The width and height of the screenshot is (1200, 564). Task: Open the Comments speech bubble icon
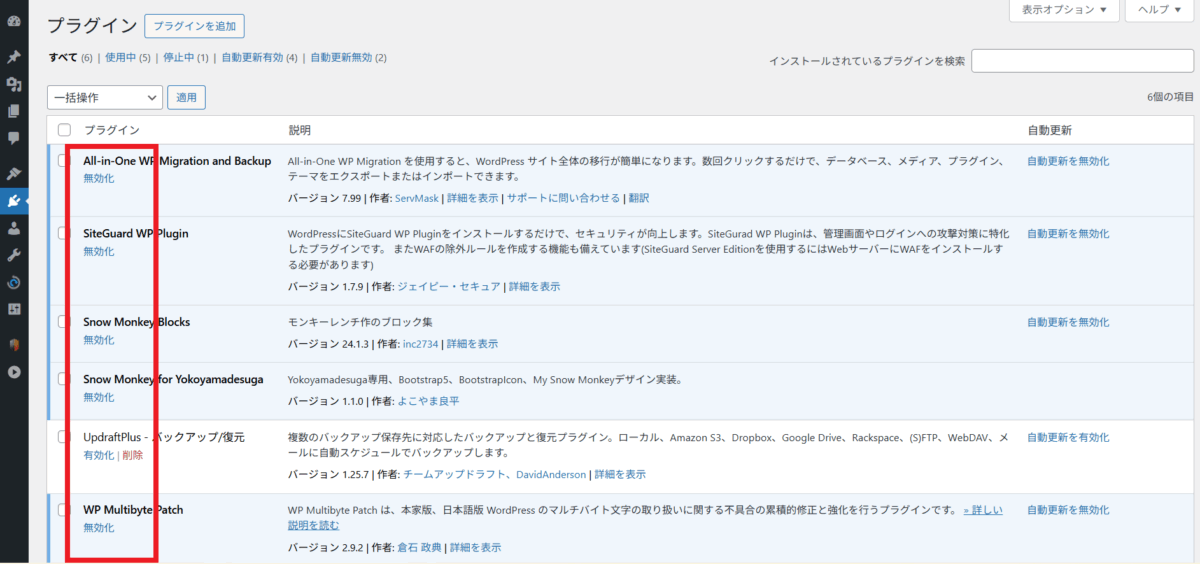[14, 137]
